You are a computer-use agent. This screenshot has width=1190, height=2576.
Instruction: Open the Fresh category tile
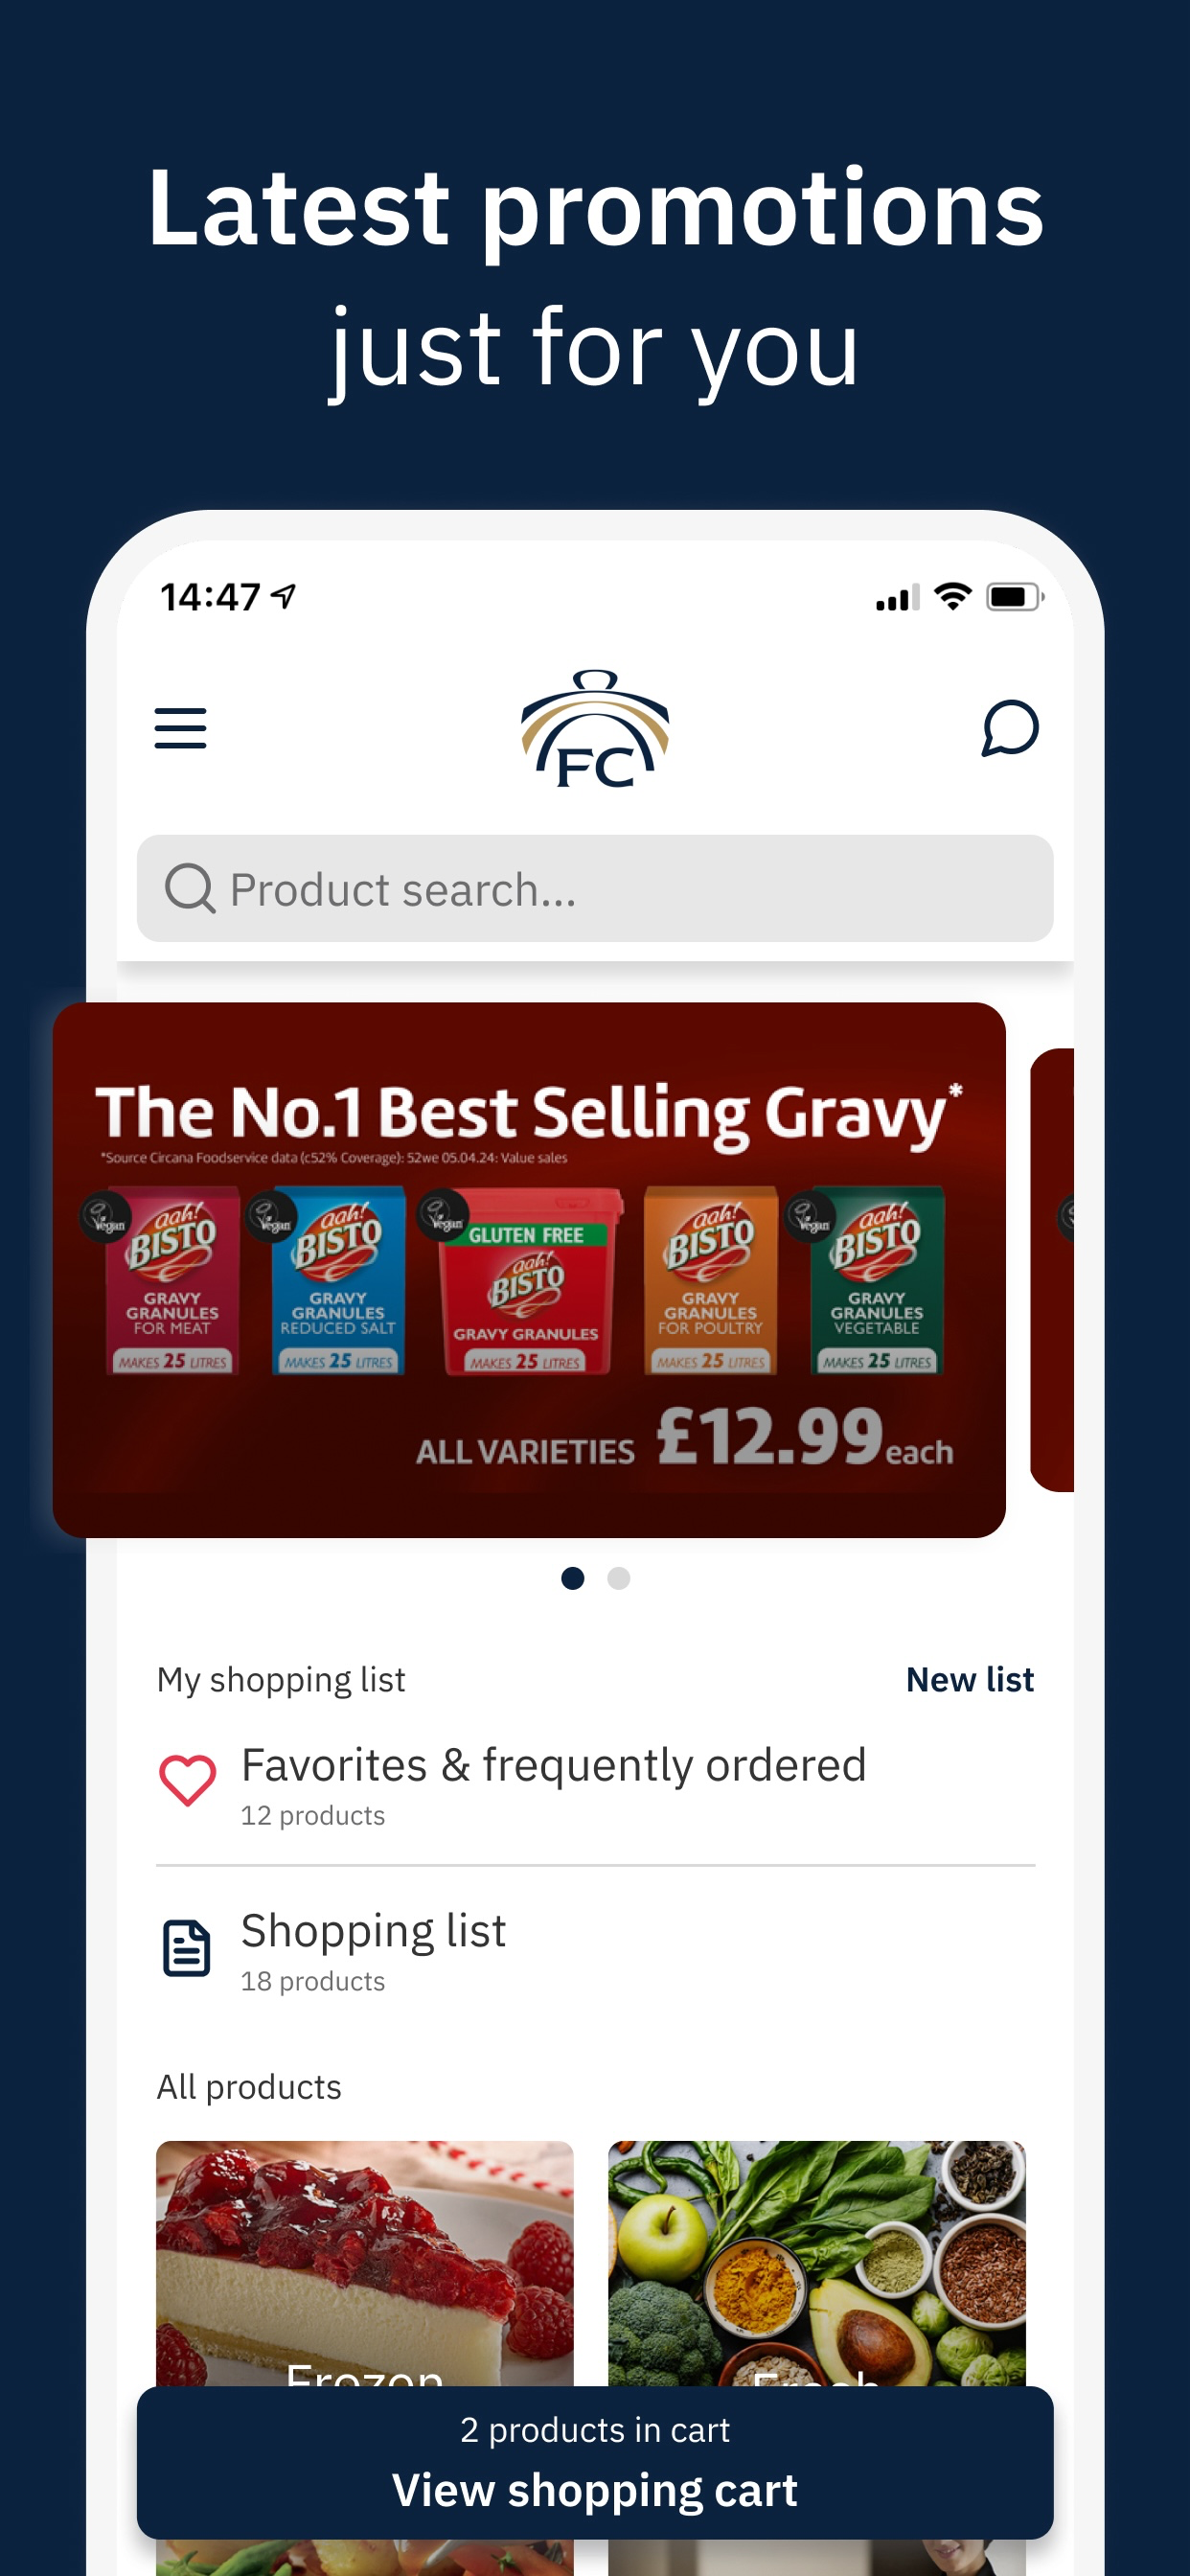[x=817, y=2263]
